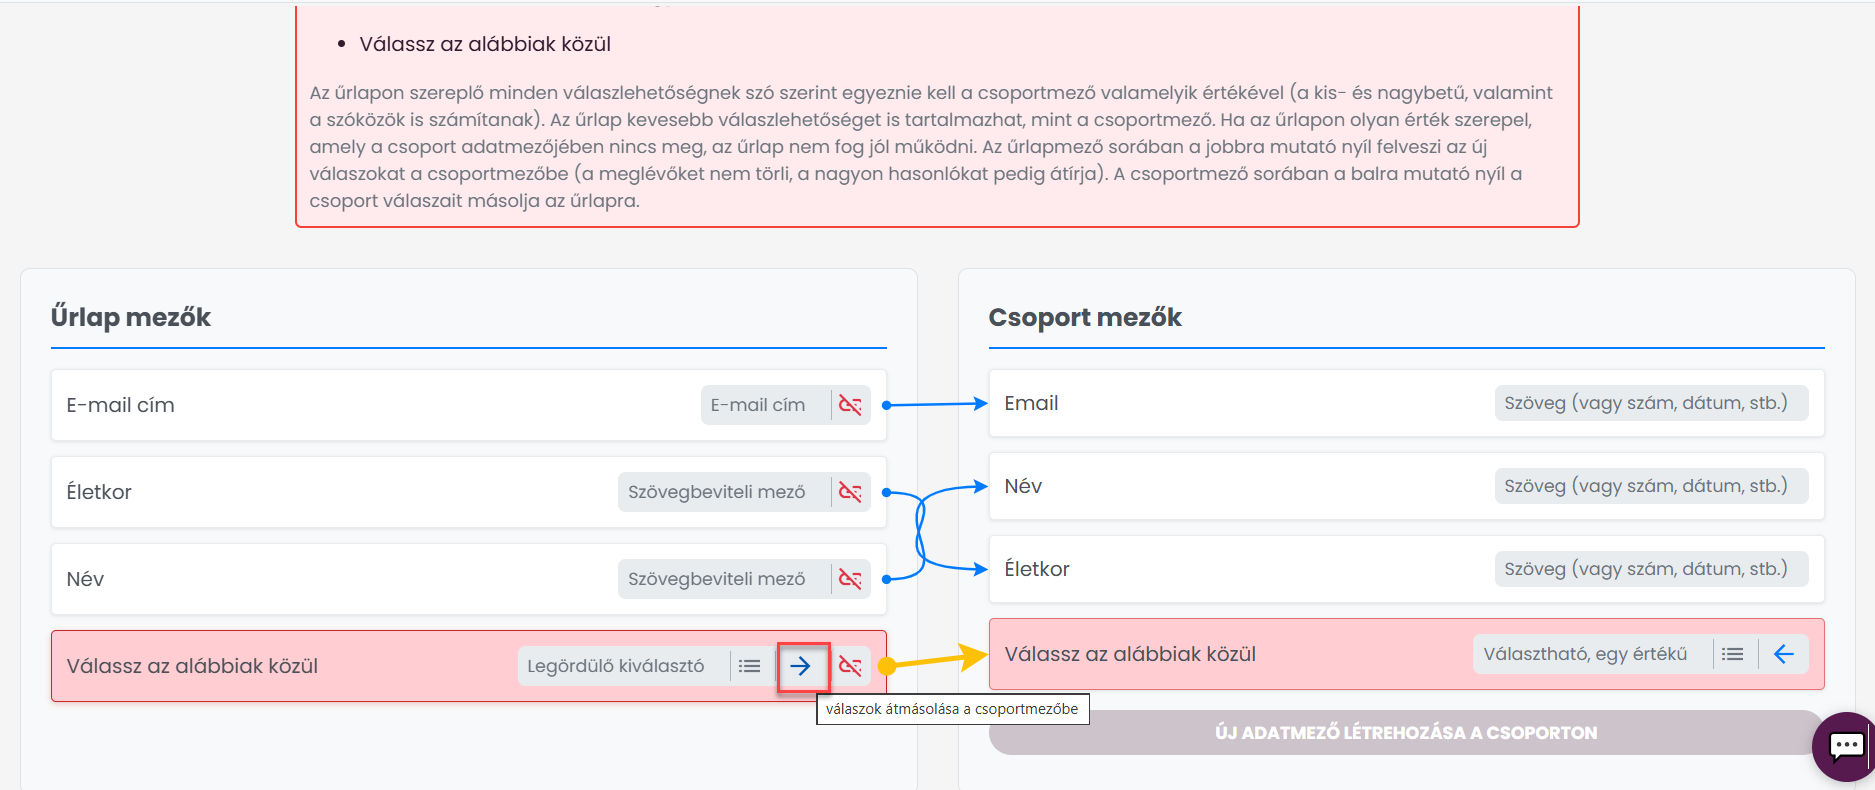Select the form row Válassz az alábbiak közül
This screenshot has width=1875, height=790.
coord(468,666)
